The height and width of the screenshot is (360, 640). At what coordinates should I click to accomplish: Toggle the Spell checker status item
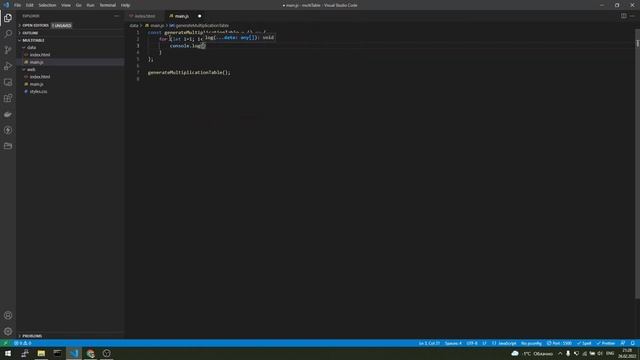584,343
